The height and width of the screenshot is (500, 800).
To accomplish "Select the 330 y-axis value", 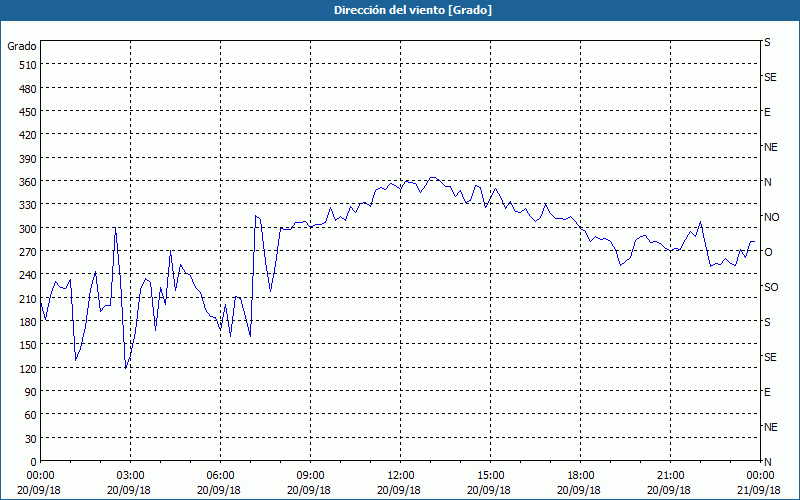I will tap(28, 206).
